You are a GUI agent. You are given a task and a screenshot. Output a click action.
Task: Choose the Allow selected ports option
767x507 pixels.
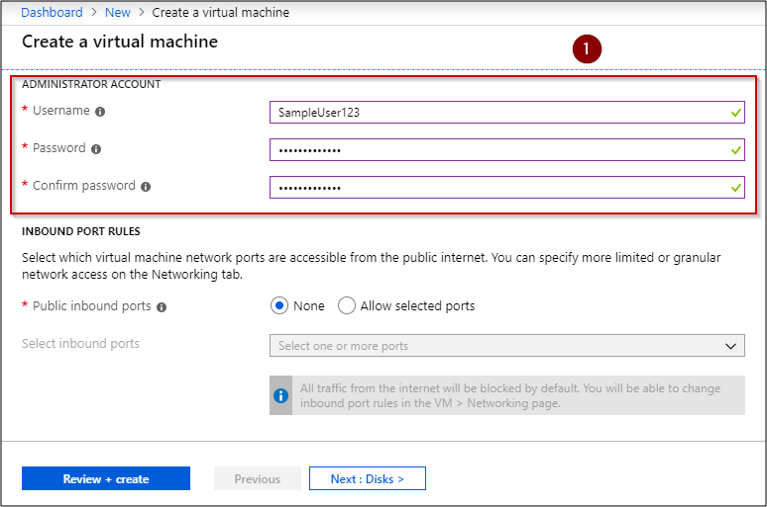(347, 306)
